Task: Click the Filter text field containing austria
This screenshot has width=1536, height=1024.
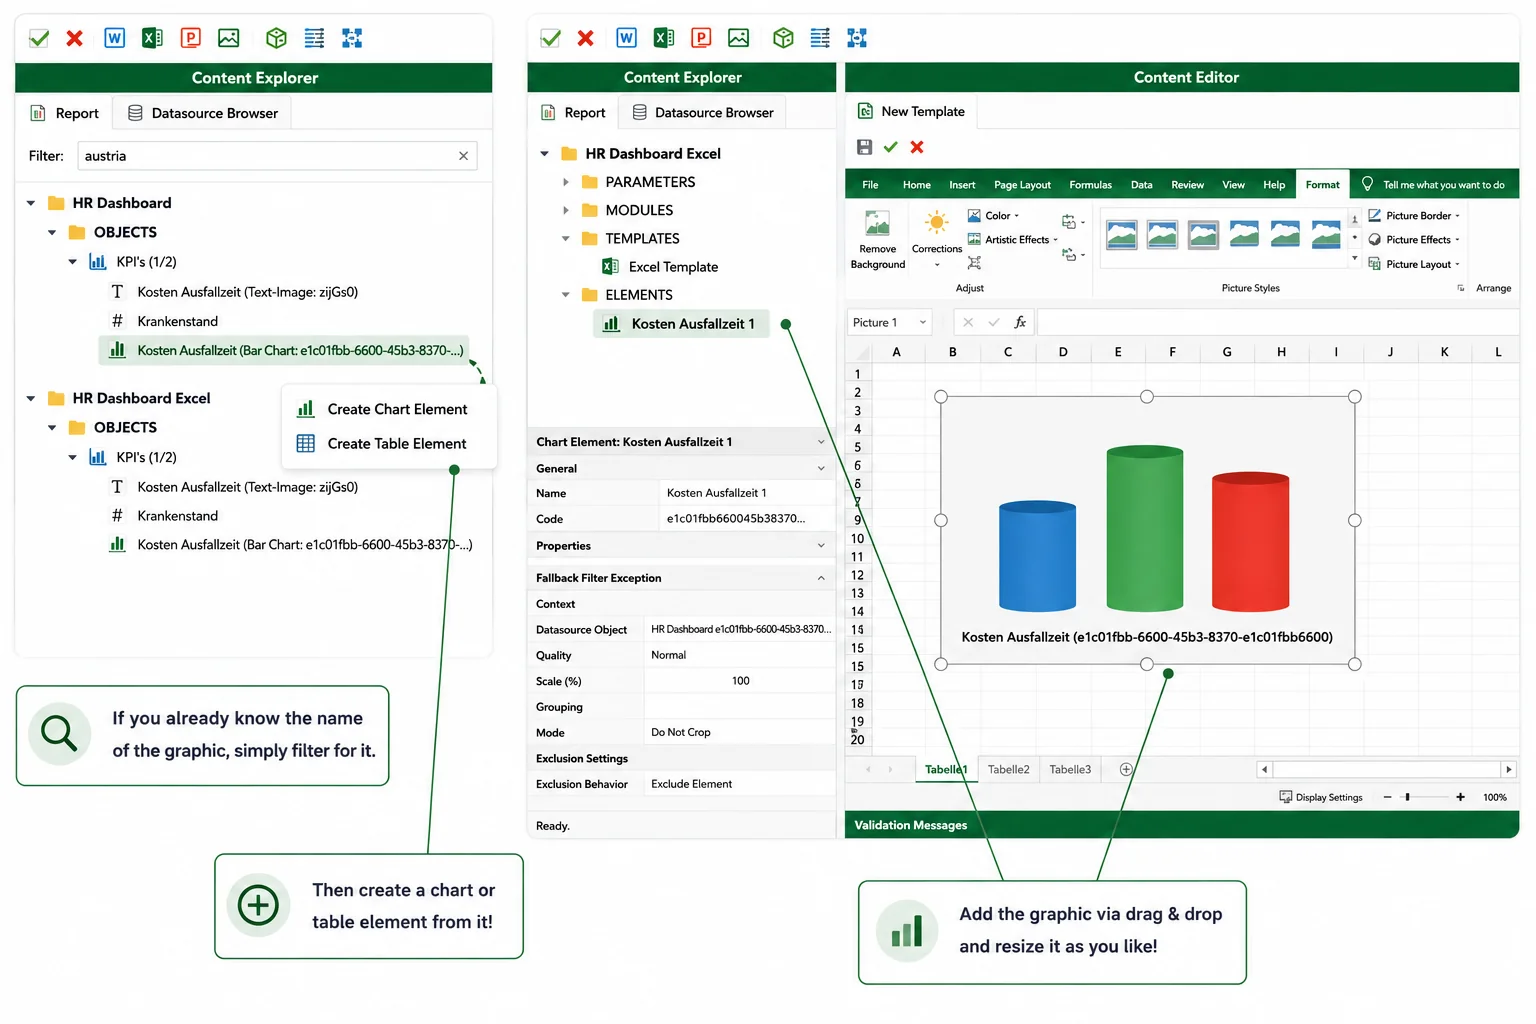Action: click(277, 156)
